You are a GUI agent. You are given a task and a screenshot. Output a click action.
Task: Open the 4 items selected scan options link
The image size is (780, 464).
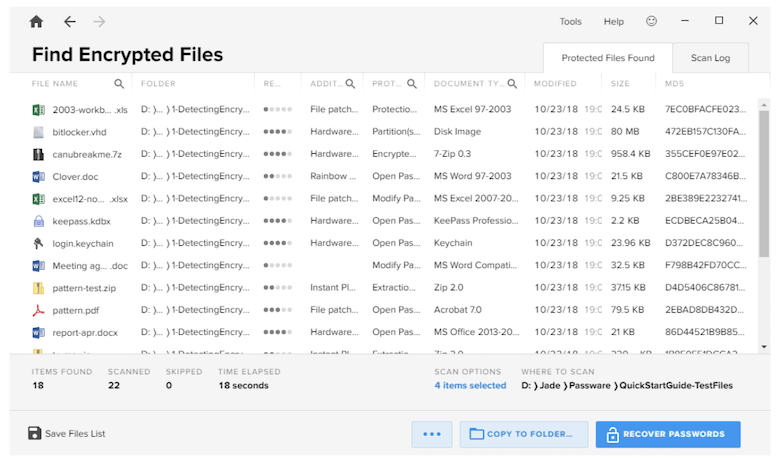coord(470,385)
